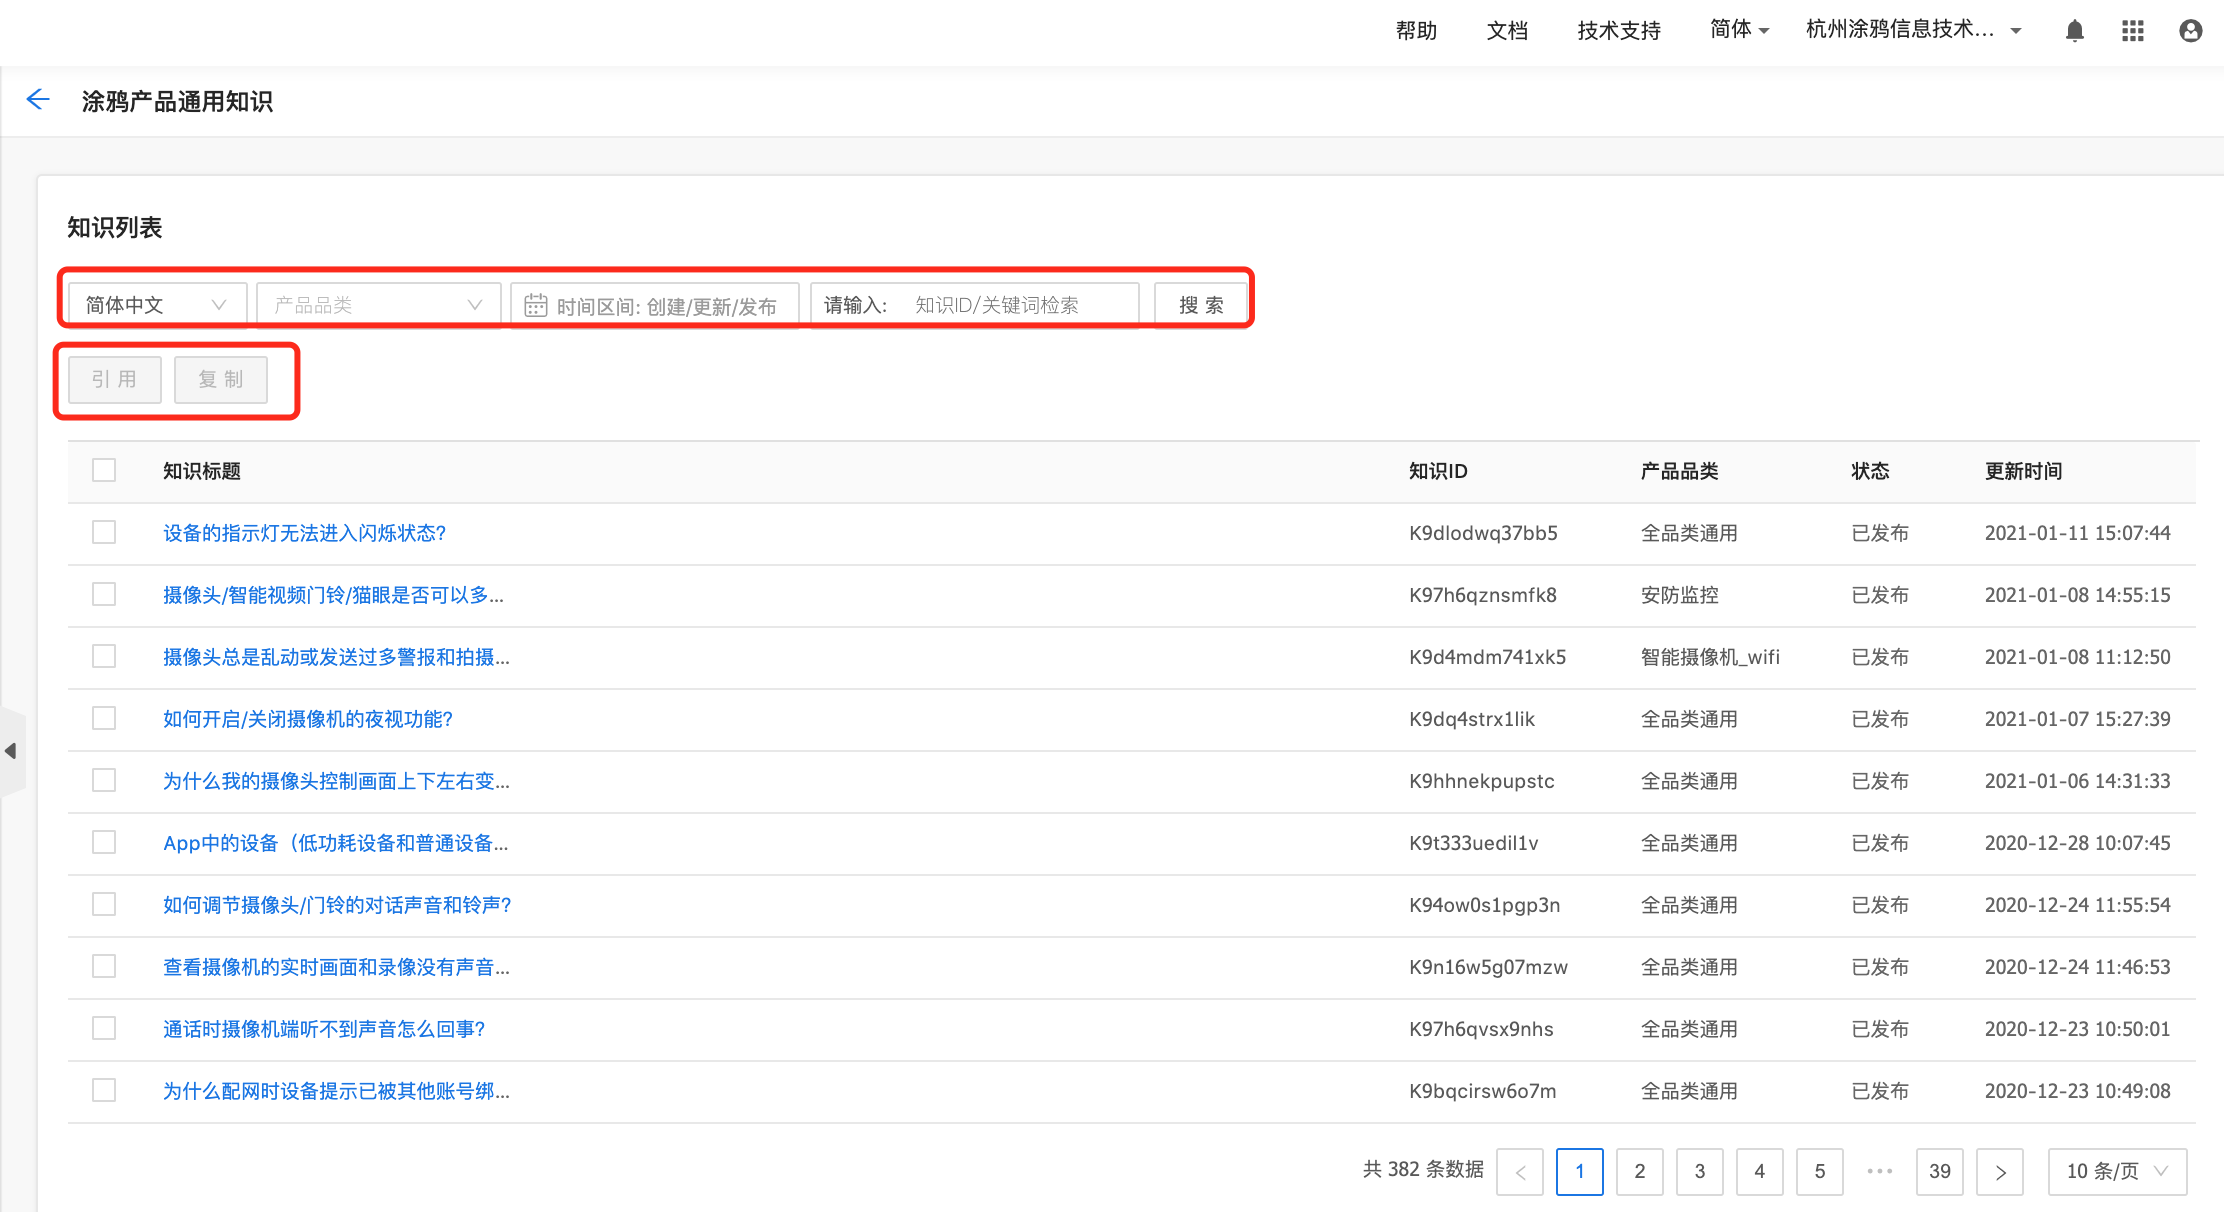Go to the next page arrow
Image resolution: width=2224 pixels, height=1212 pixels.
[x=2000, y=1171]
